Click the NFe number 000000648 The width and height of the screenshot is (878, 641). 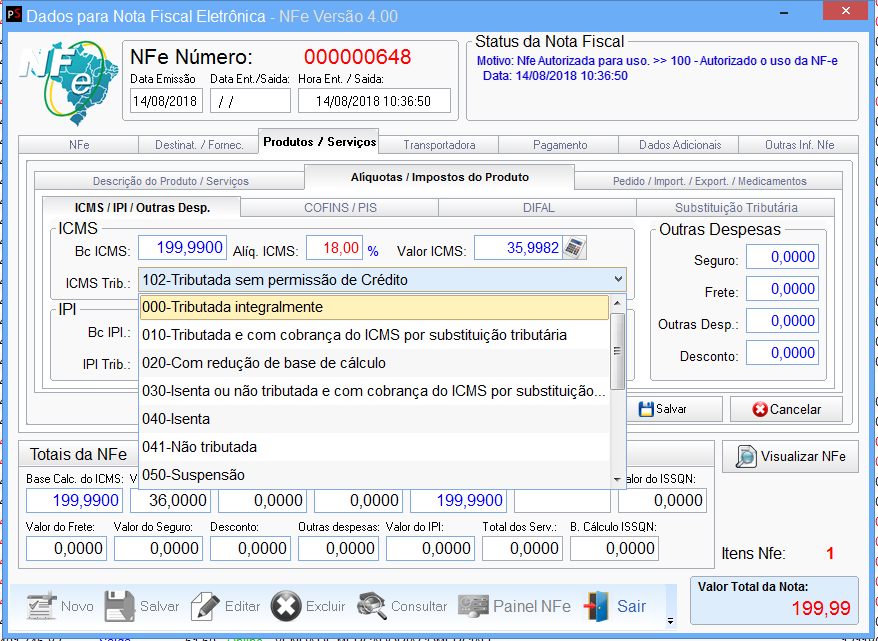click(x=357, y=57)
